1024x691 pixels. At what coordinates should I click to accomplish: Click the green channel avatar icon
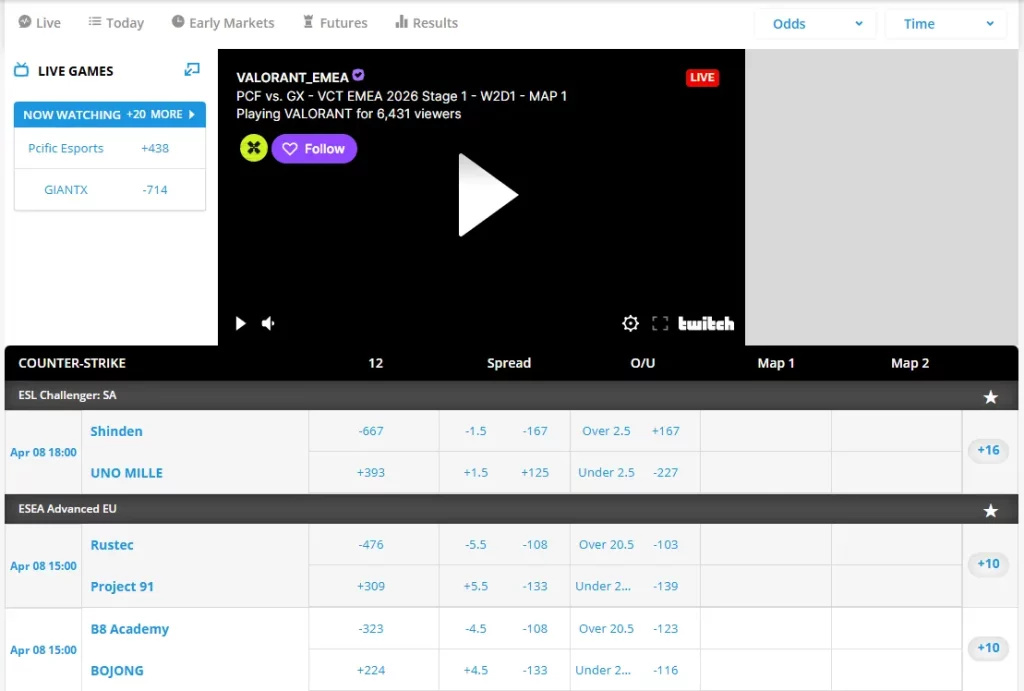pos(253,148)
